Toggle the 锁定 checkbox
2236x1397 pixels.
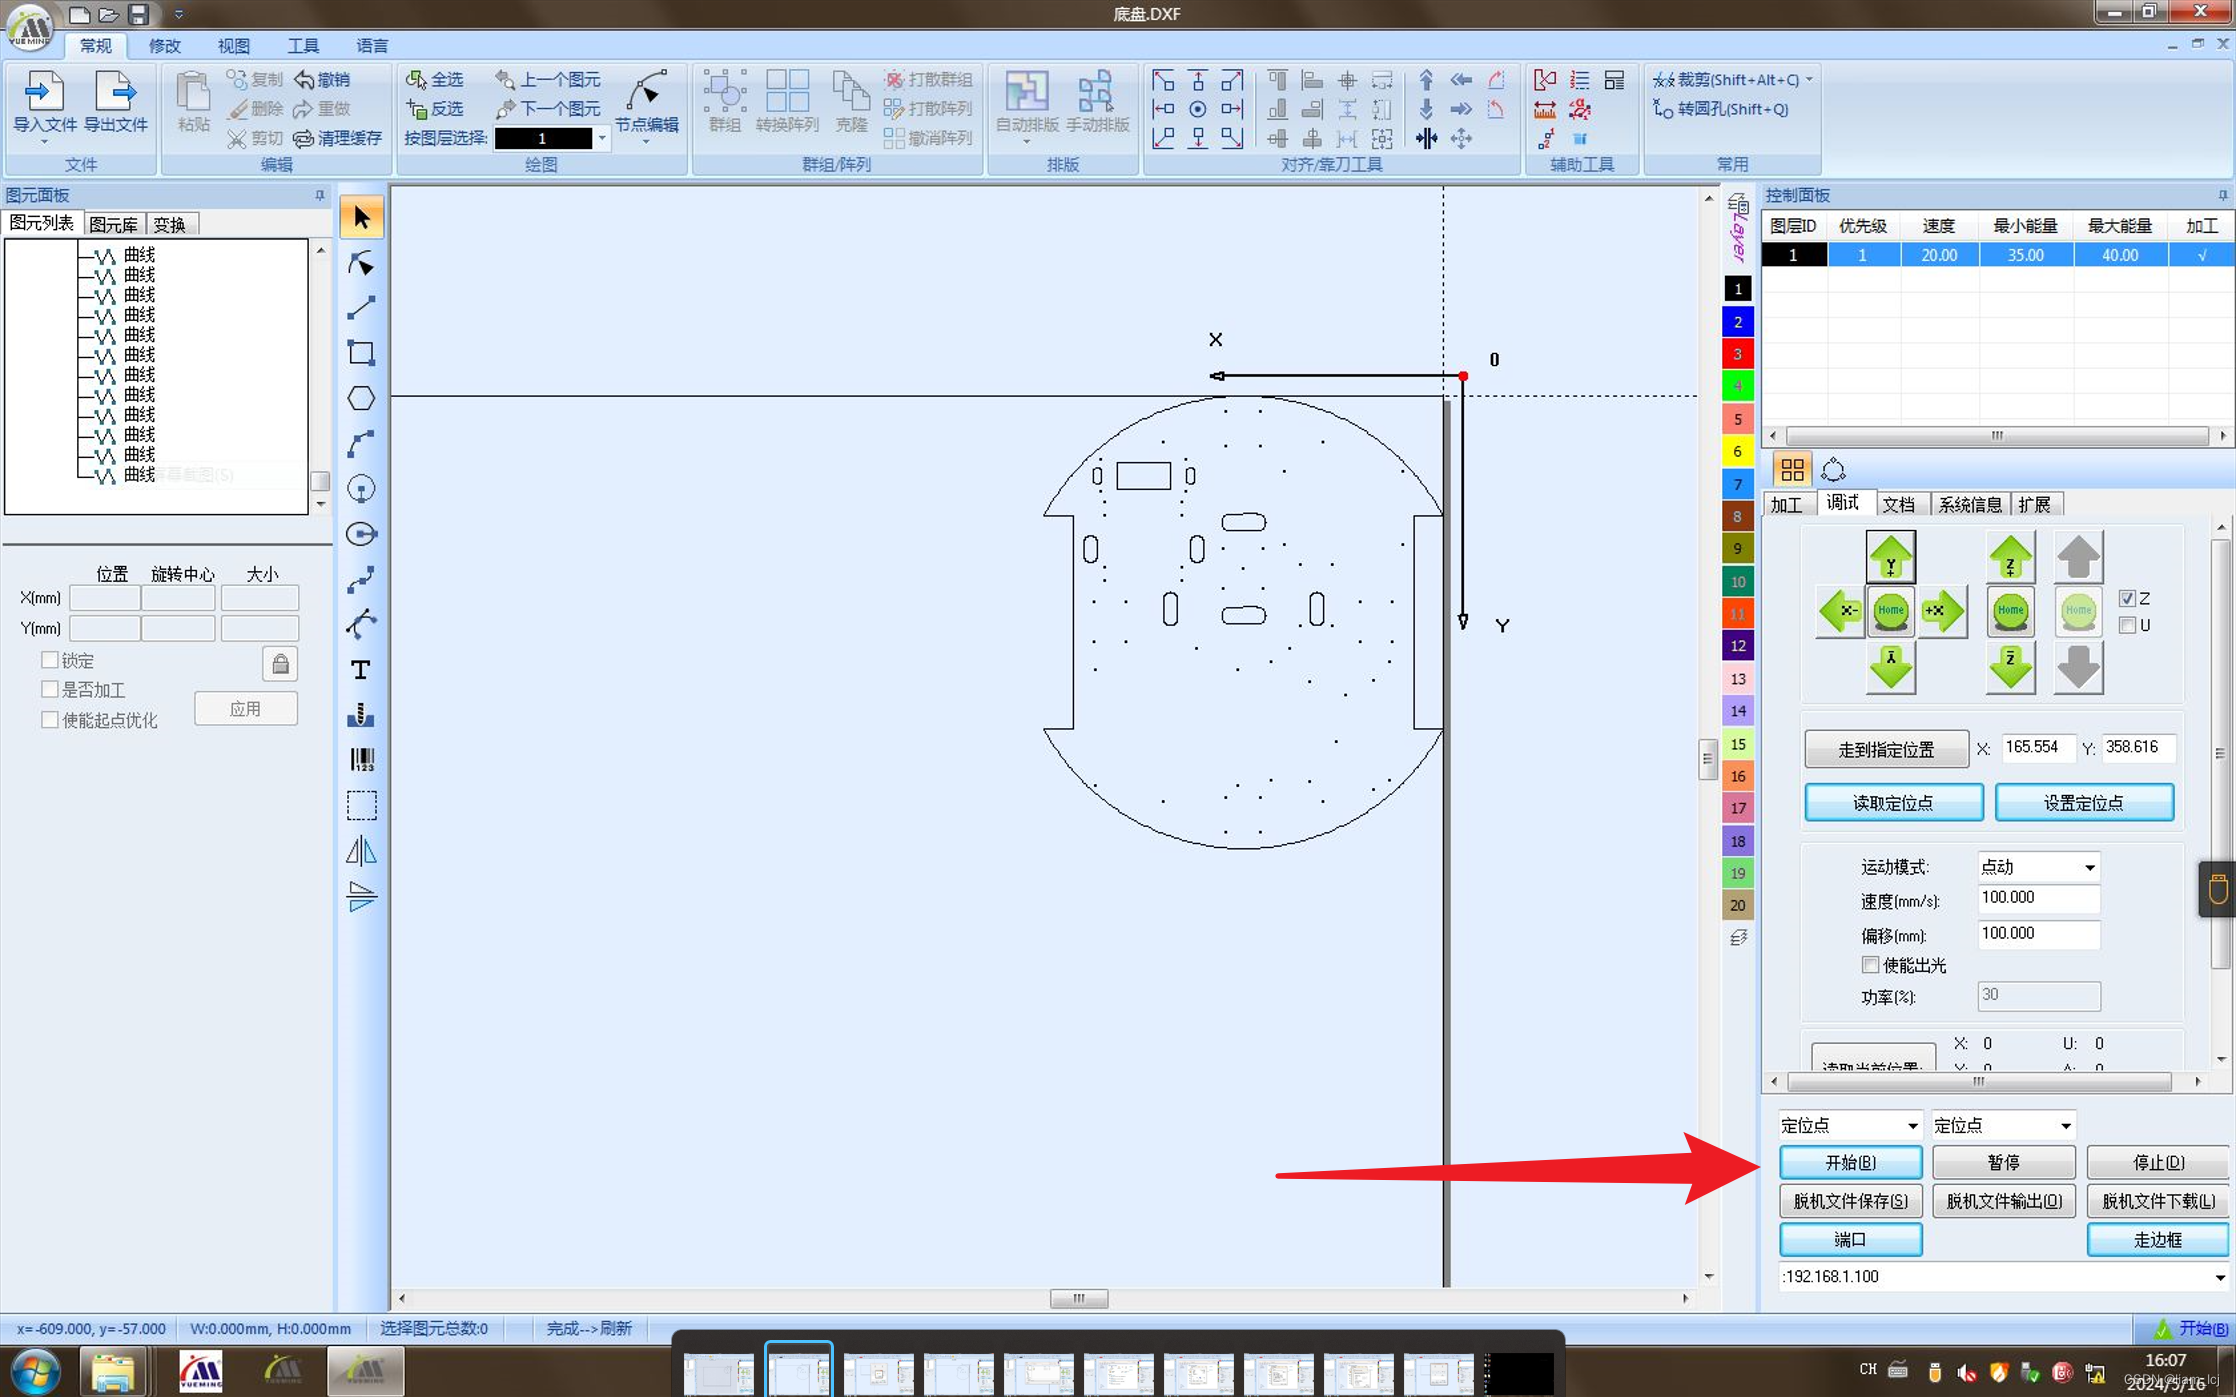click(49, 660)
